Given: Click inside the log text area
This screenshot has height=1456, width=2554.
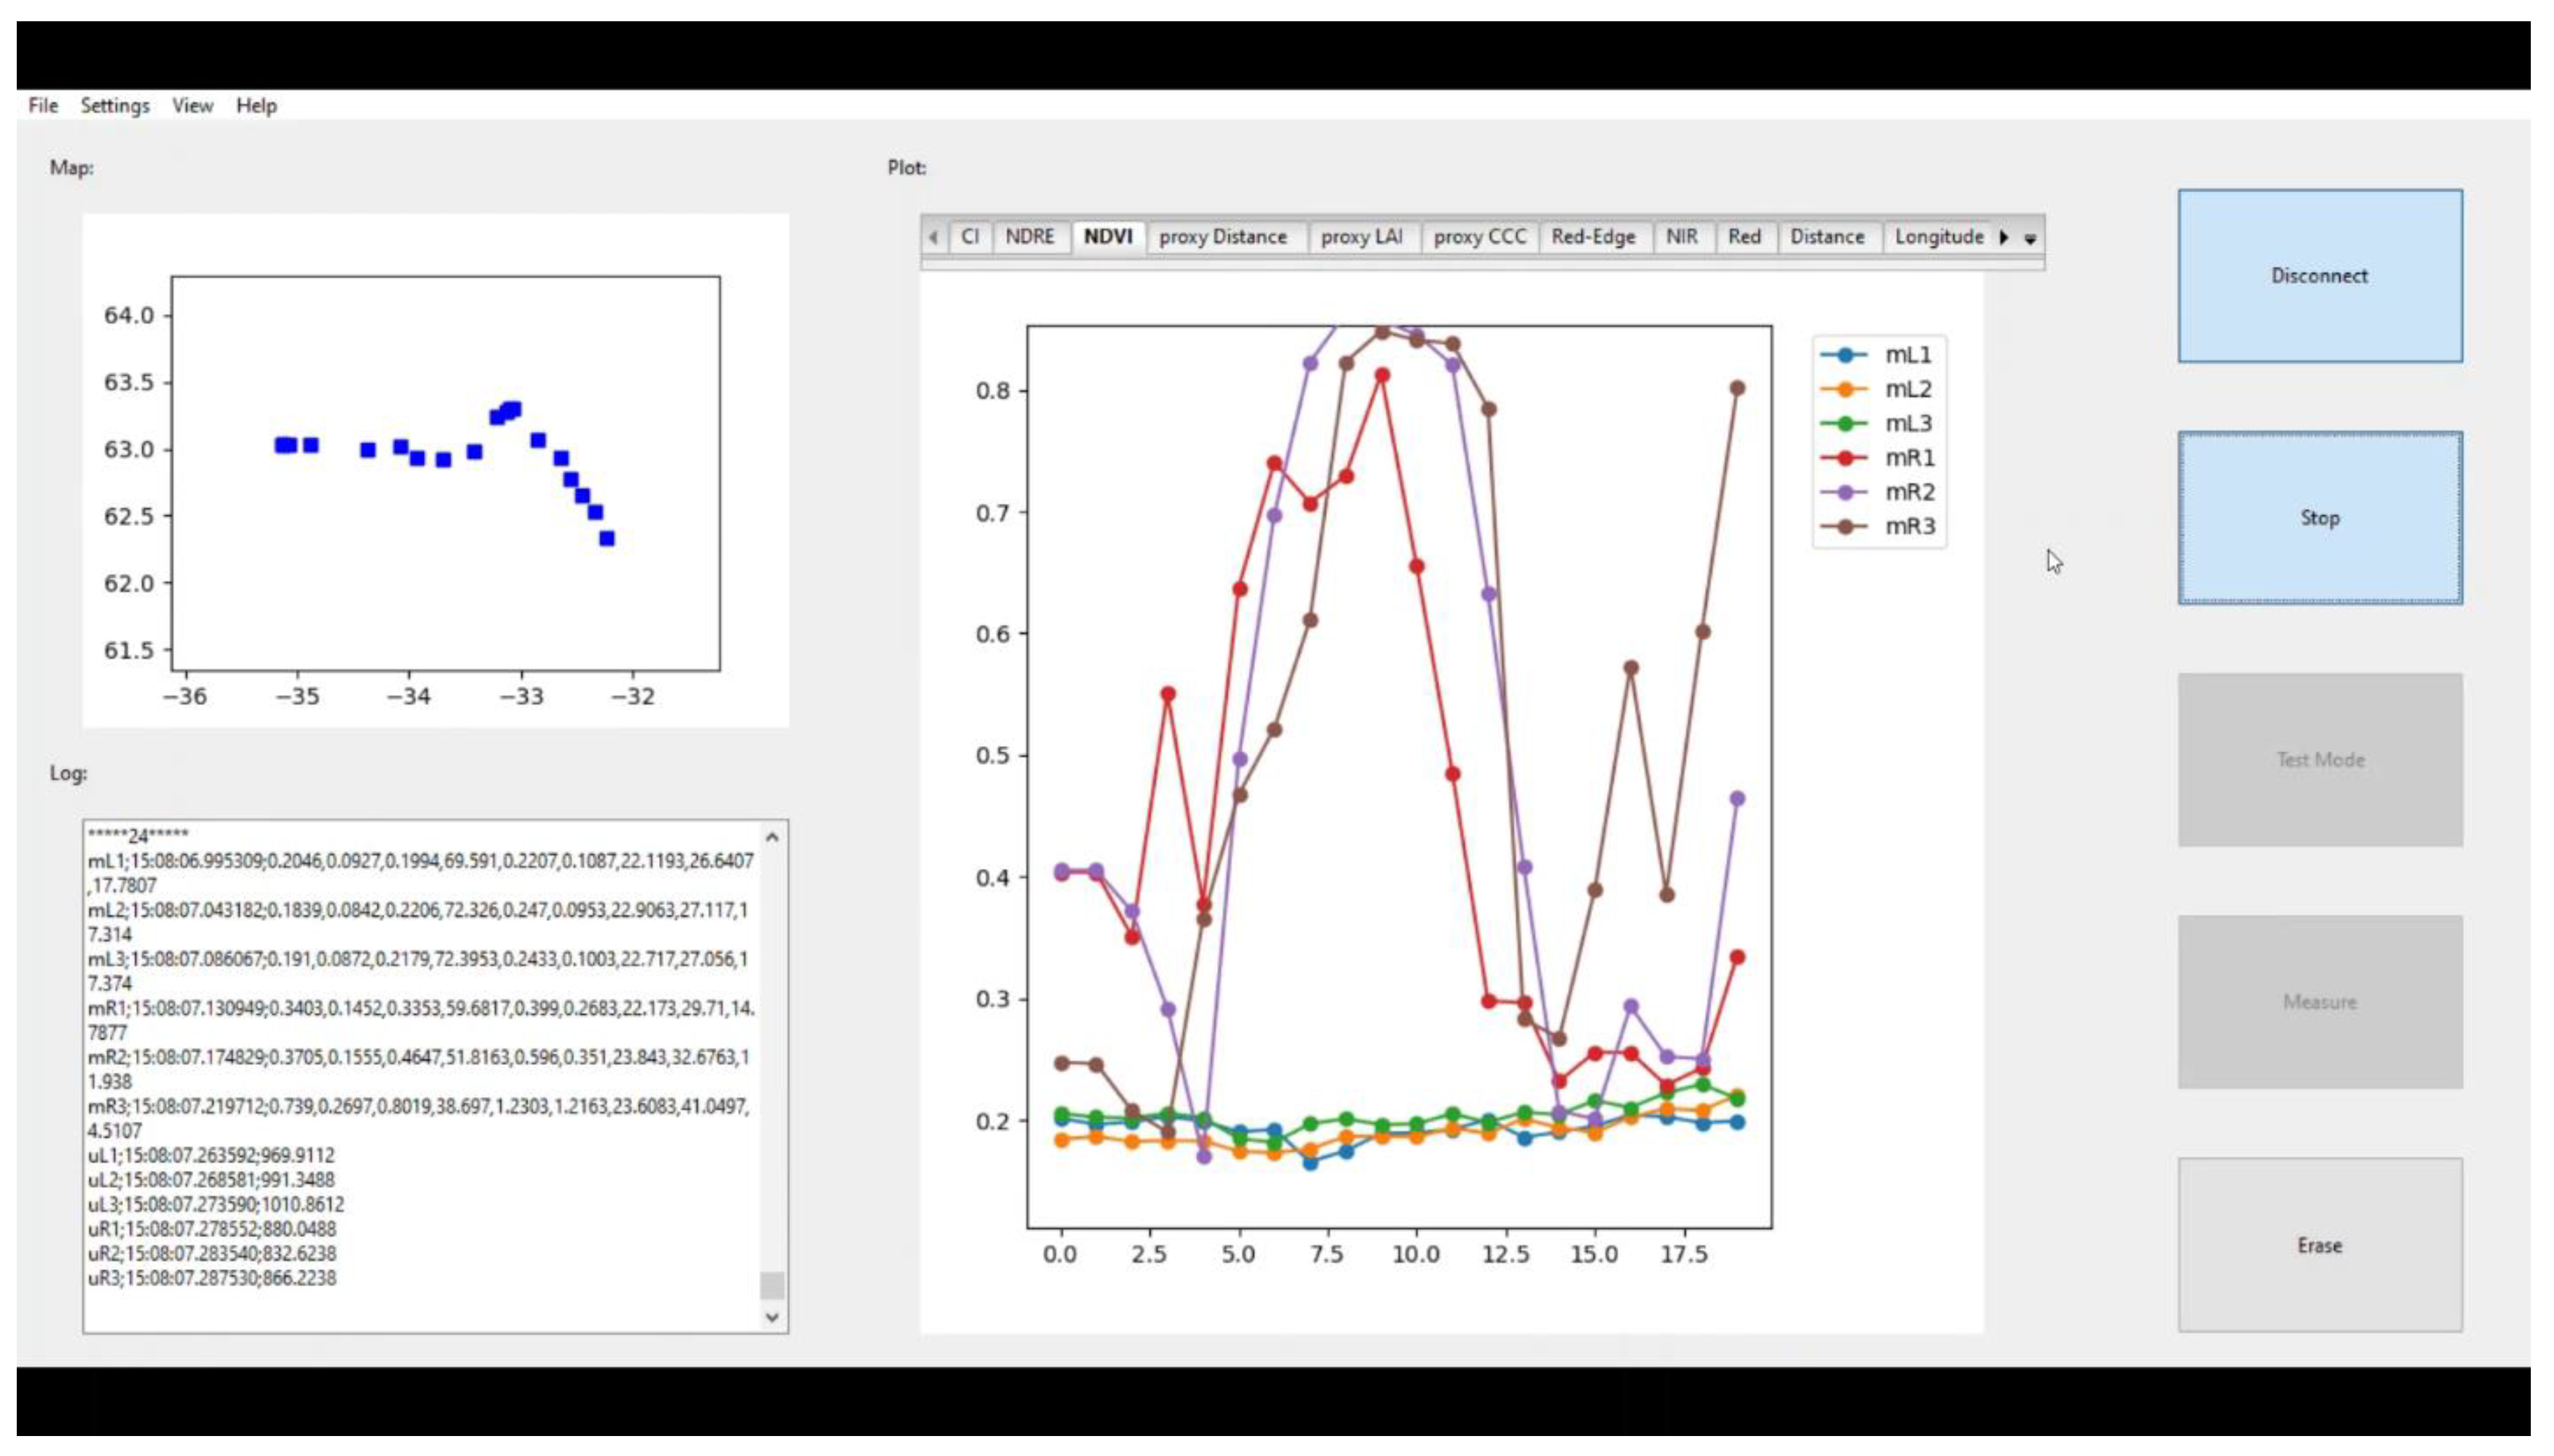Looking at the screenshot, I should click(x=420, y=1075).
